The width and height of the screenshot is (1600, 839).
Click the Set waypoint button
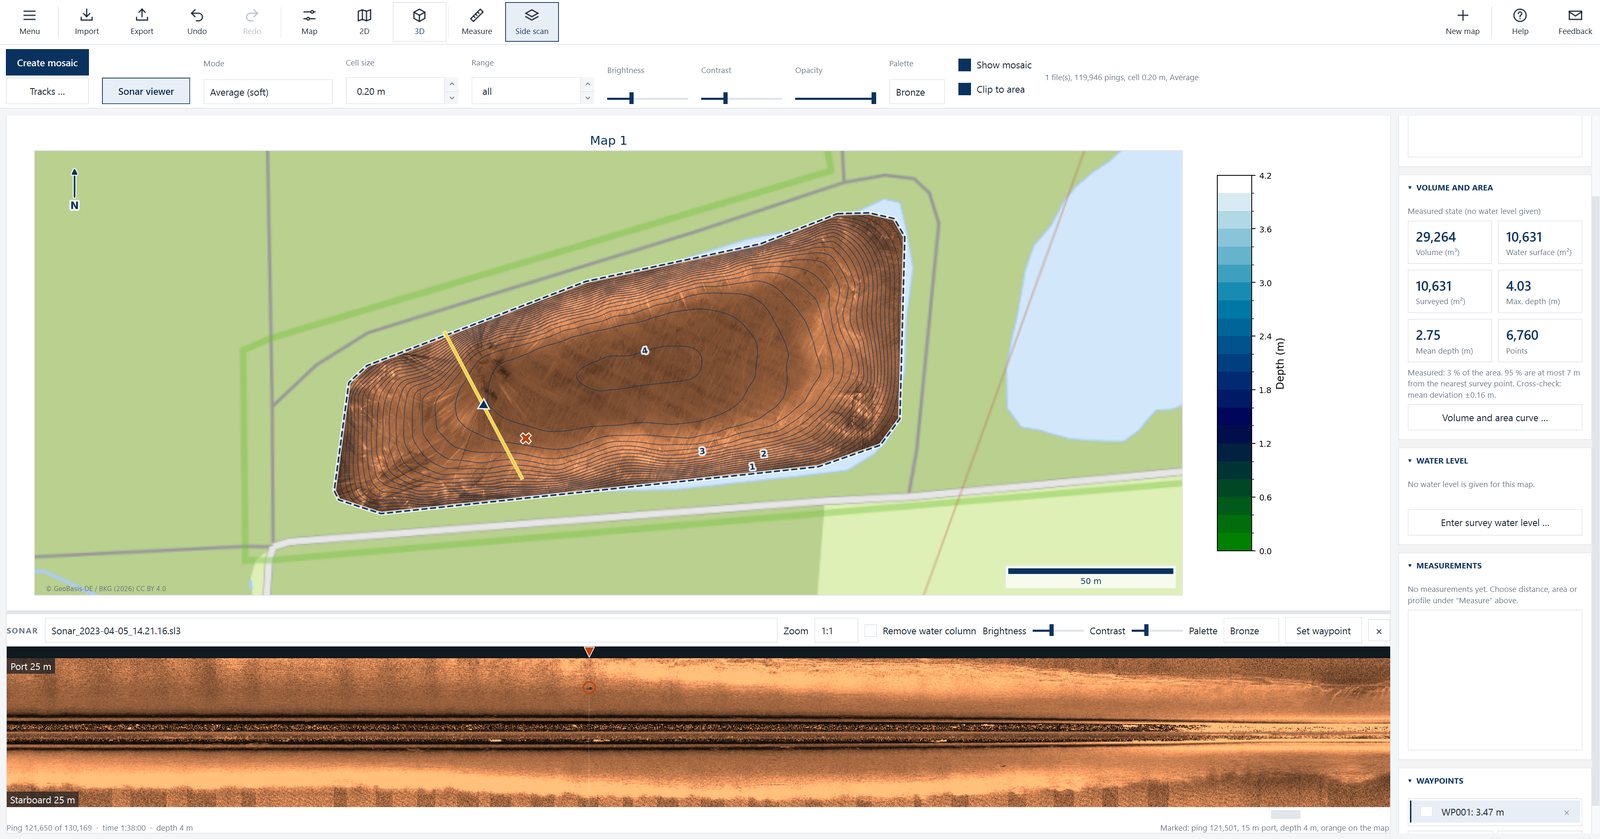1323,631
